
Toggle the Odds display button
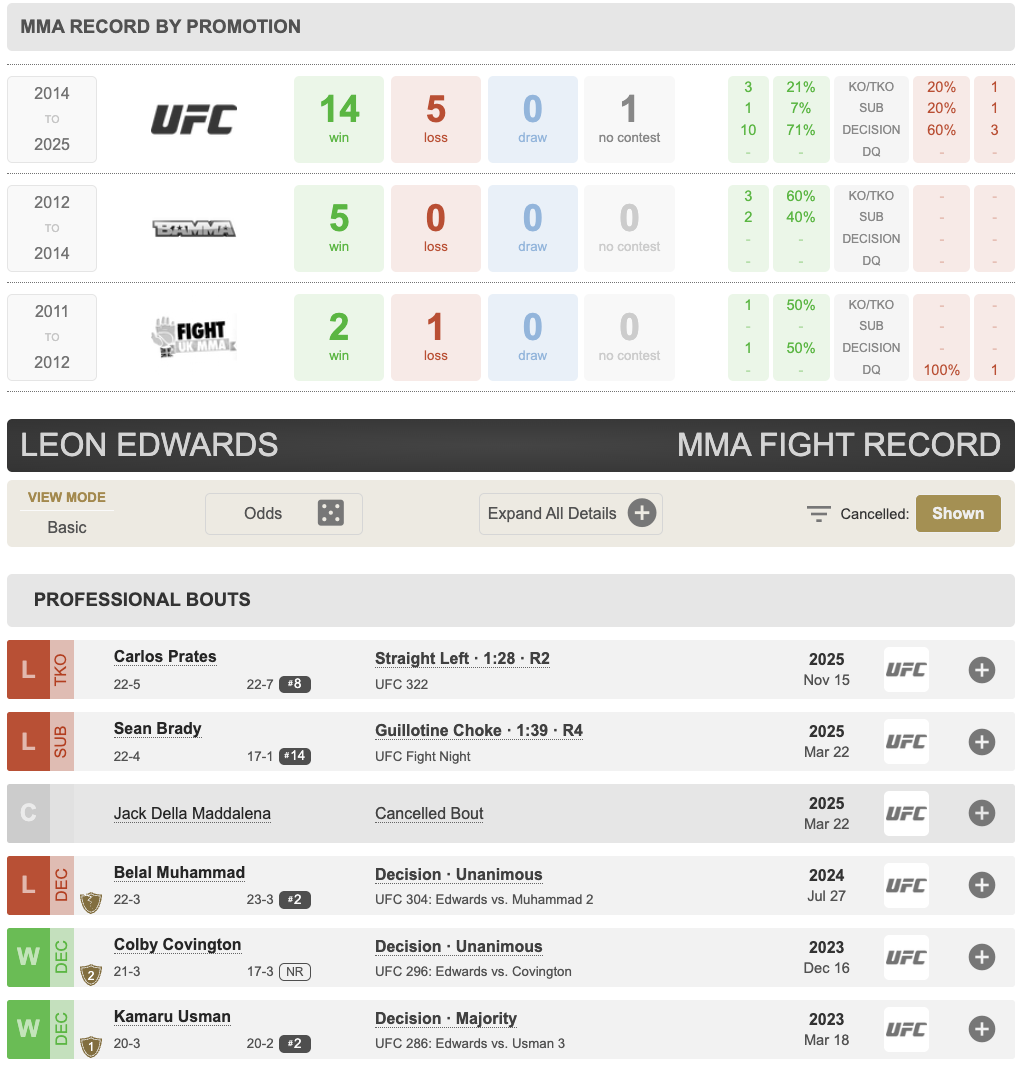pyautogui.click(x=283, y=514)
